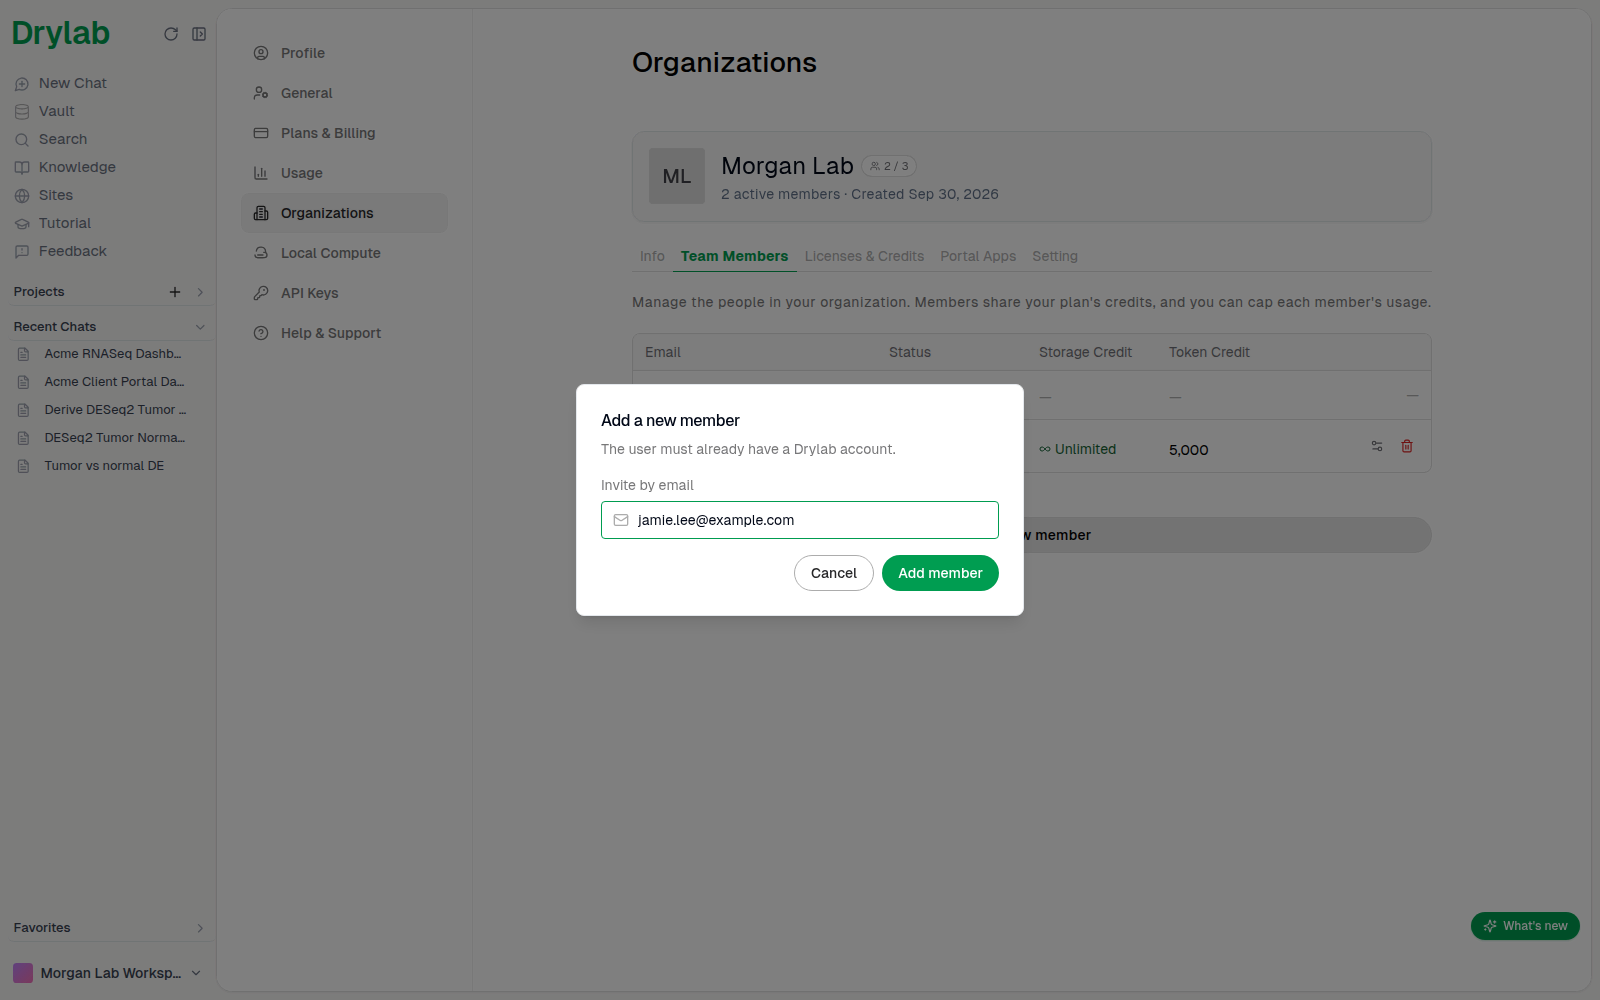Click the Status column header

pyautogui.click(x=910, y=352)
